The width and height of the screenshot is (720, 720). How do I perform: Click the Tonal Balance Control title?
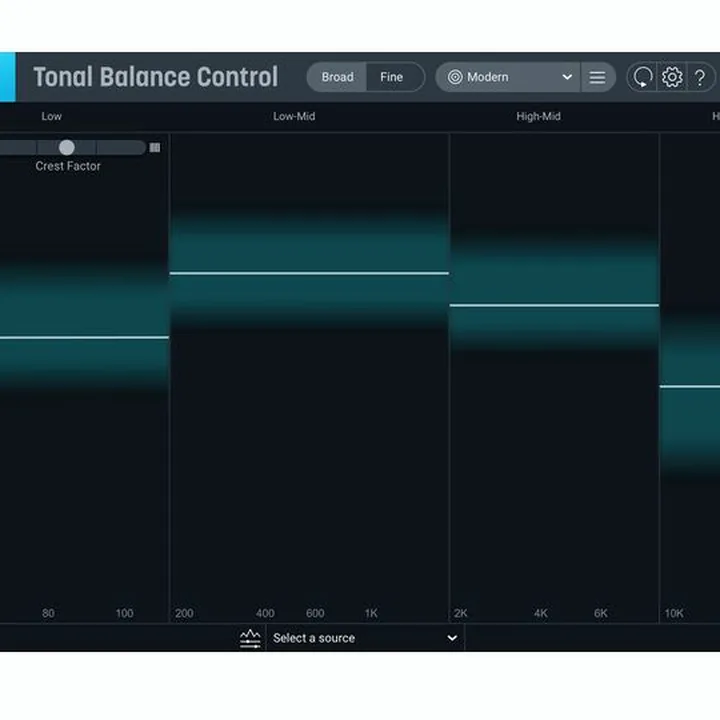pyautogui.click(x=156, y=77)
